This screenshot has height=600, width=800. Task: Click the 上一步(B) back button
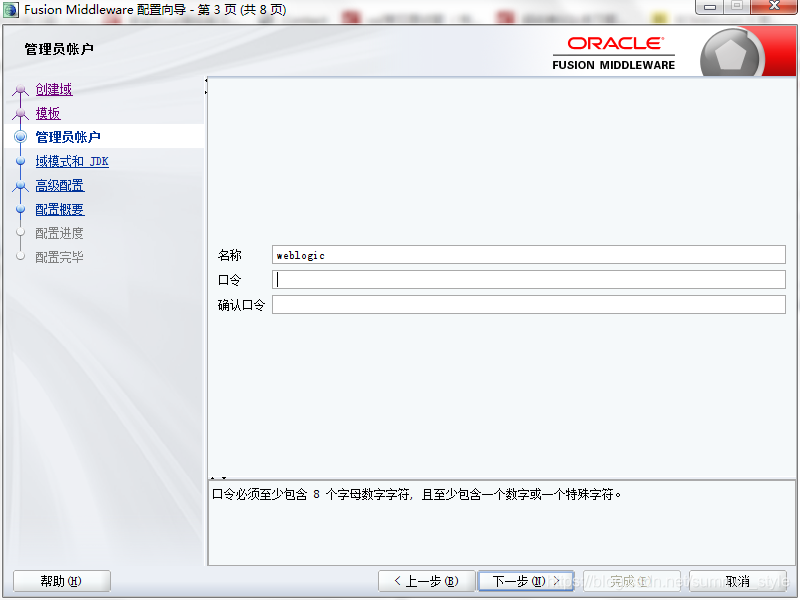(427, 581)
